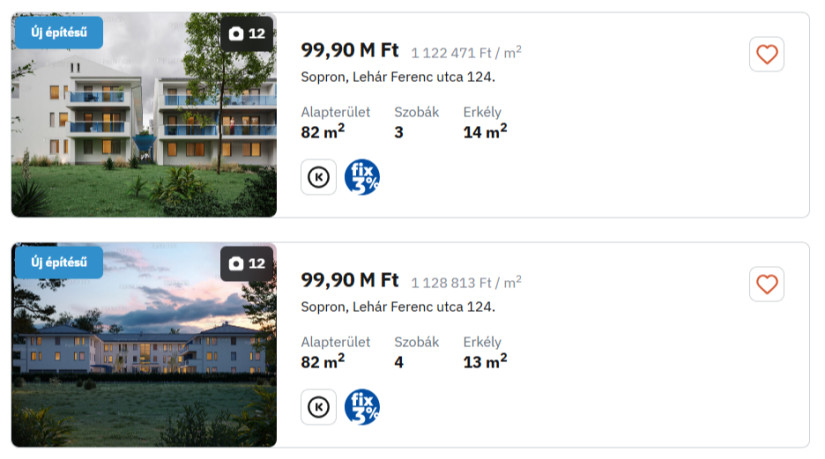Click the 99,90 M Ft price of the second listing
This screenshot has width=825, height=459.
[x=350, y=281]
